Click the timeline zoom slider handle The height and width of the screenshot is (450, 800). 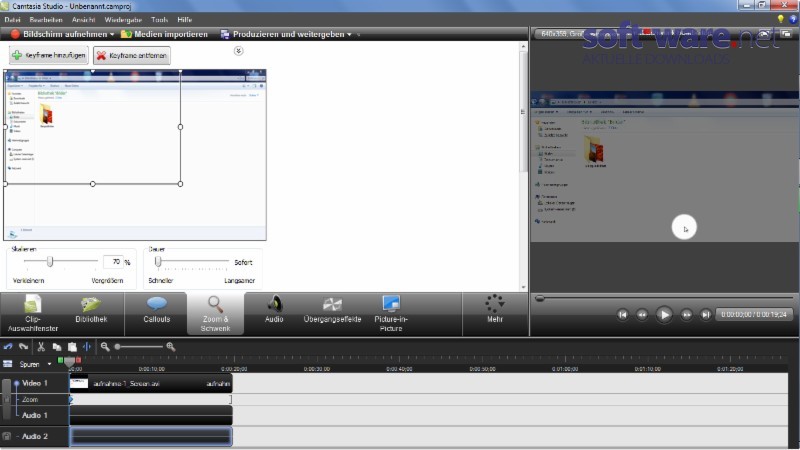tap(117, 347)
